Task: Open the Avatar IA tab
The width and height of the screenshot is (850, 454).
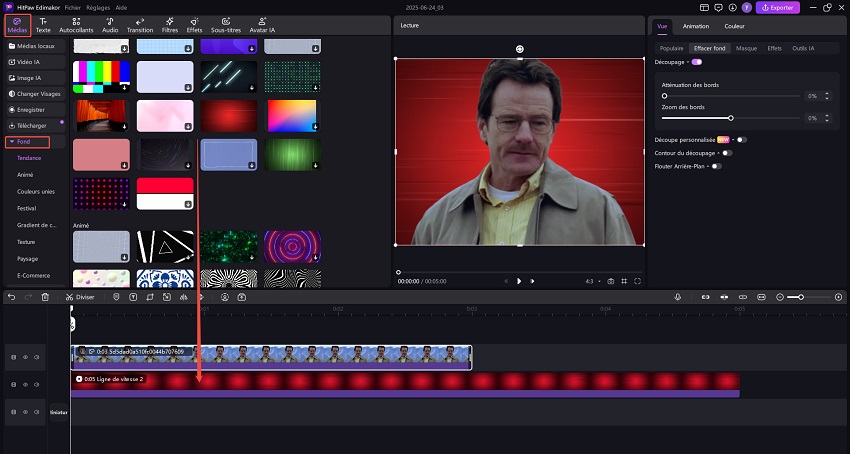Action: click(x=262, y=25)
